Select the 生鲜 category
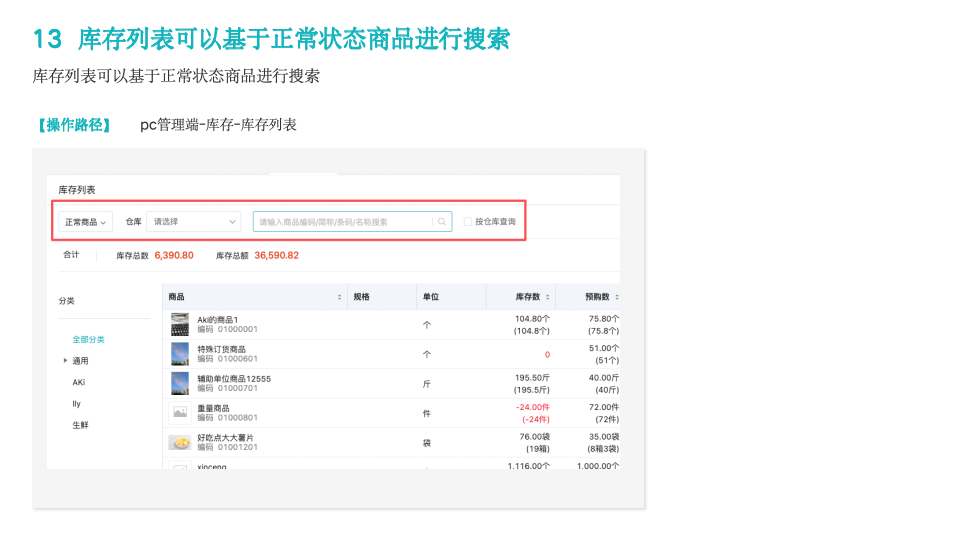This screenshot has height=540, width=959. pyautogui.click(x=80, y=425)
